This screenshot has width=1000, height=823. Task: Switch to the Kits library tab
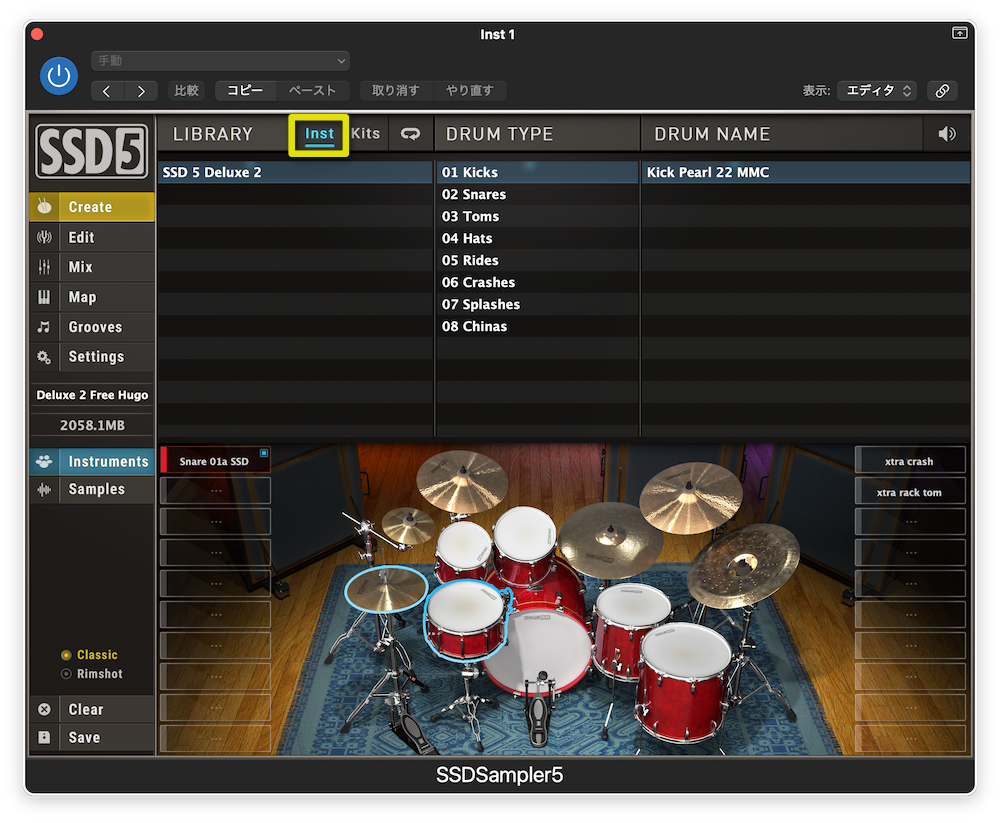point(365,133)
